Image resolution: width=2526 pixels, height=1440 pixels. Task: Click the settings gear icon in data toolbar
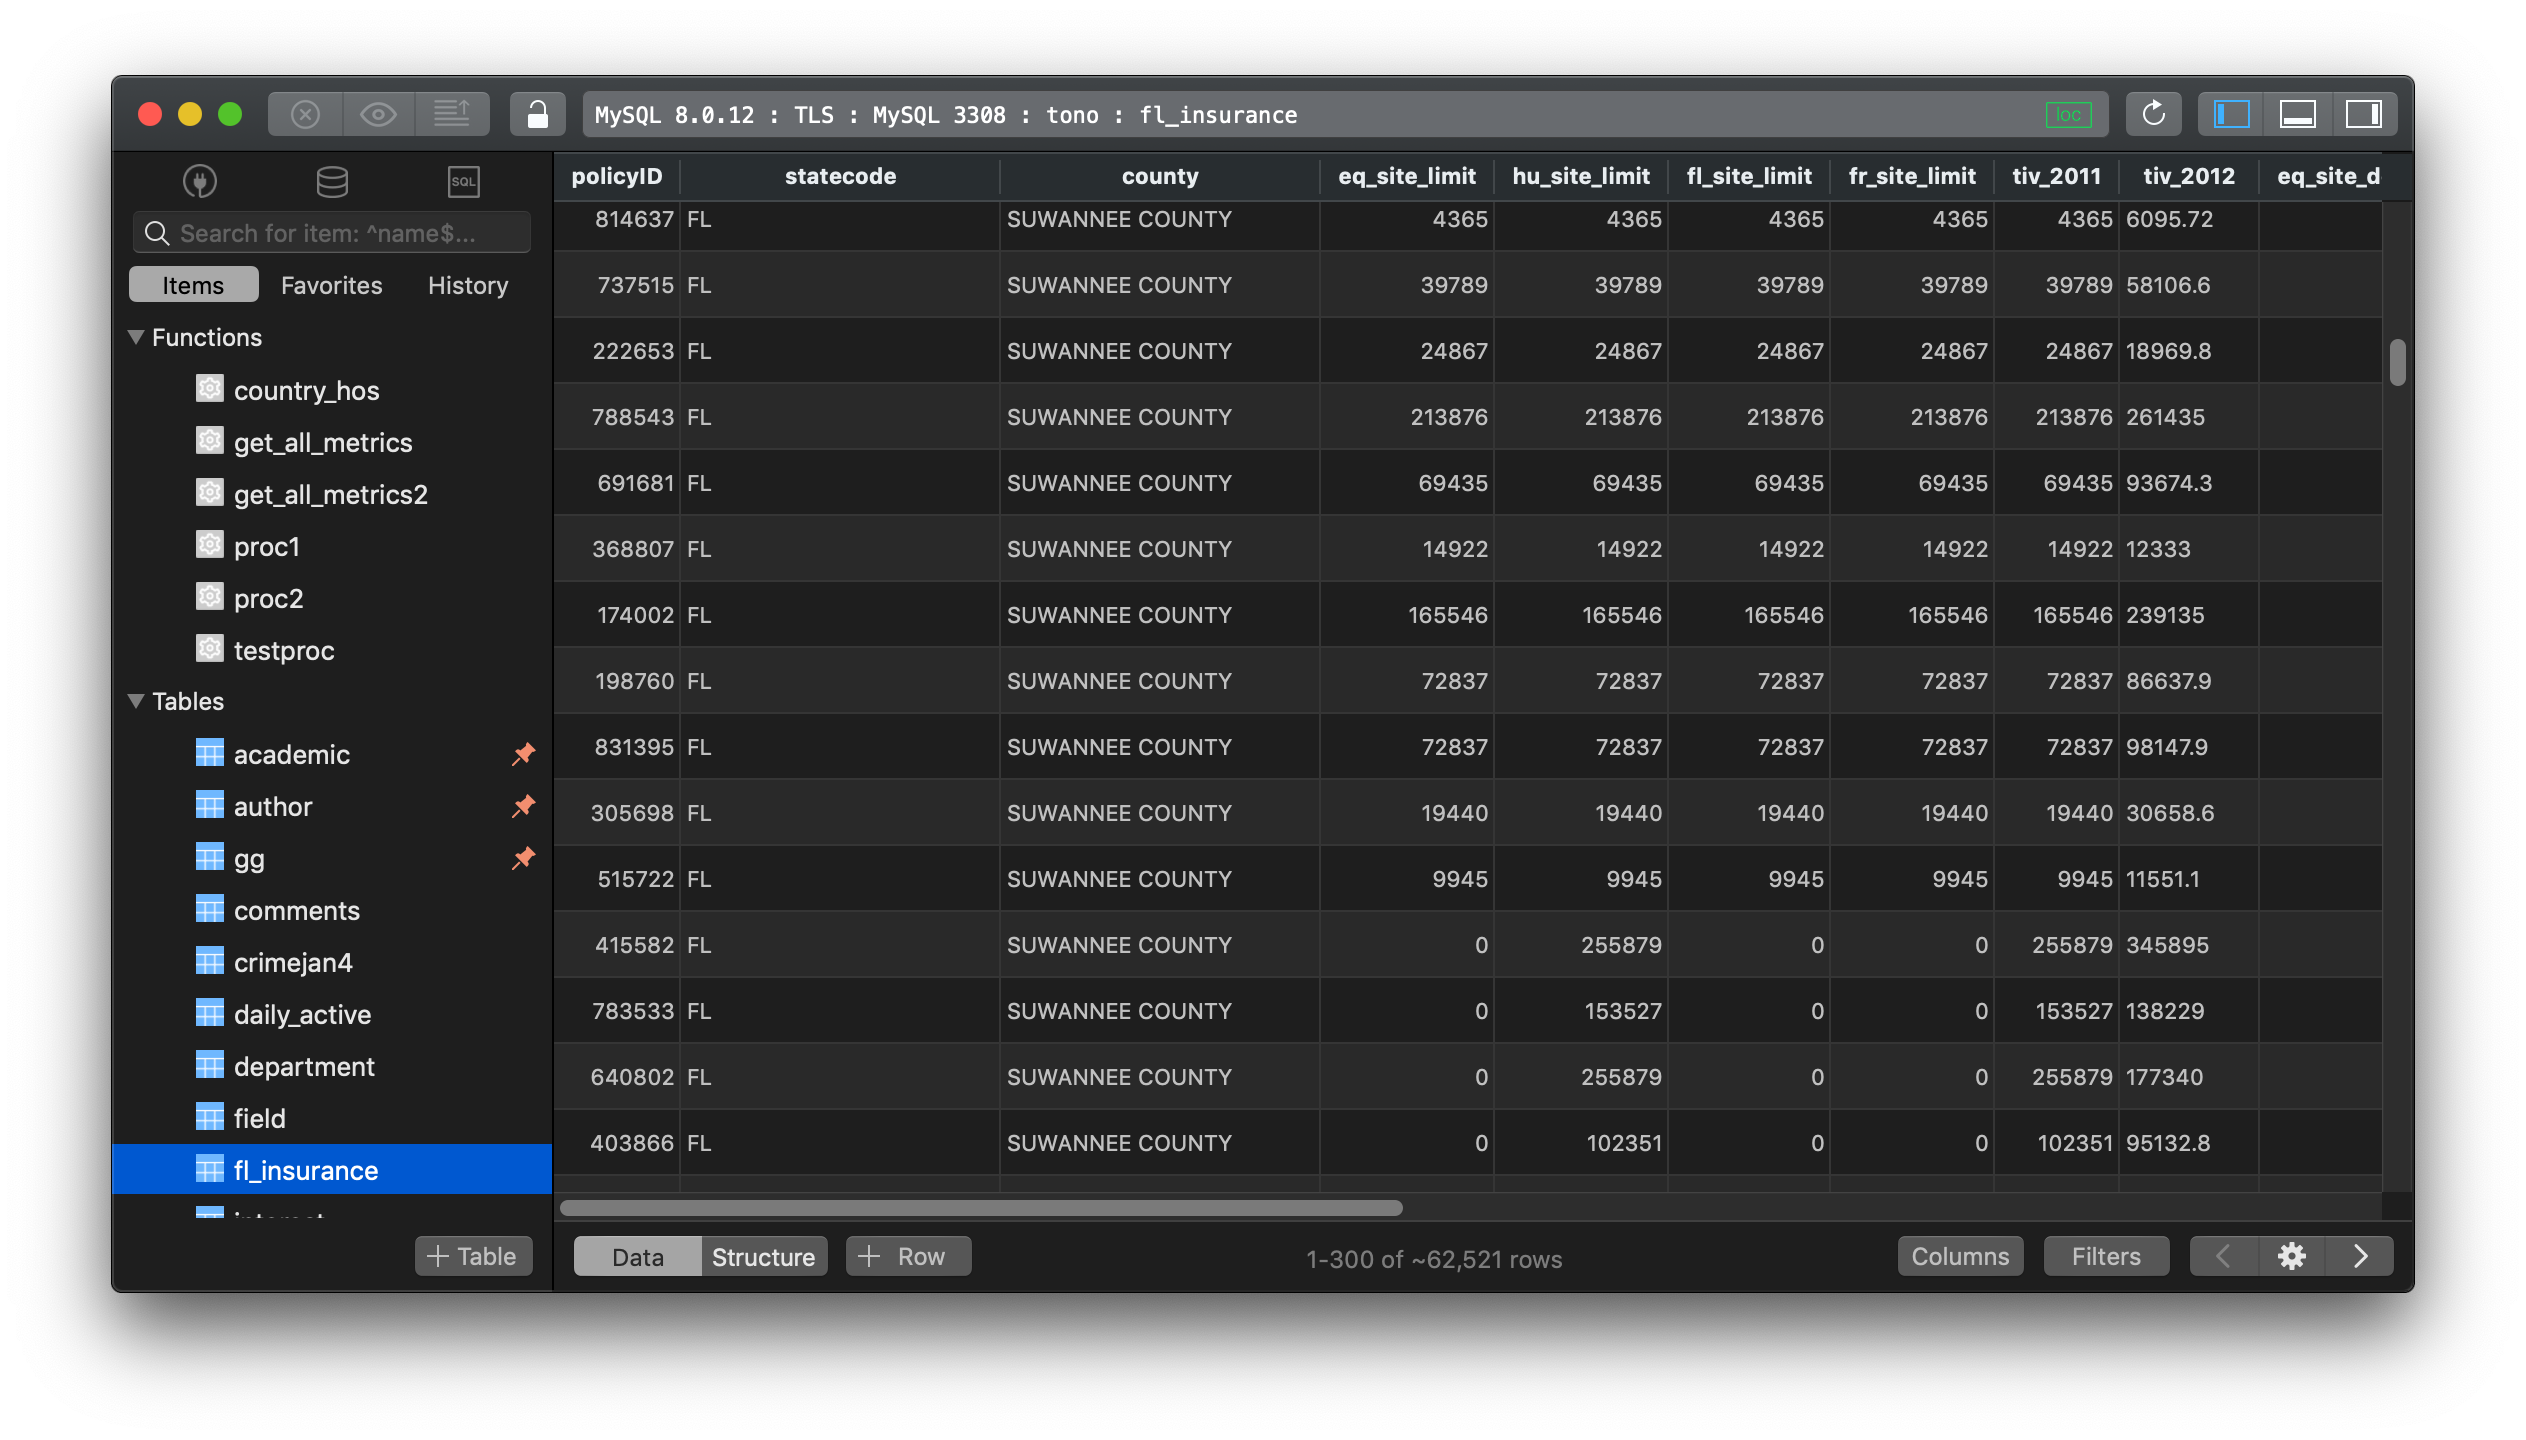pyautogui.click(x=2294, y=1258)
